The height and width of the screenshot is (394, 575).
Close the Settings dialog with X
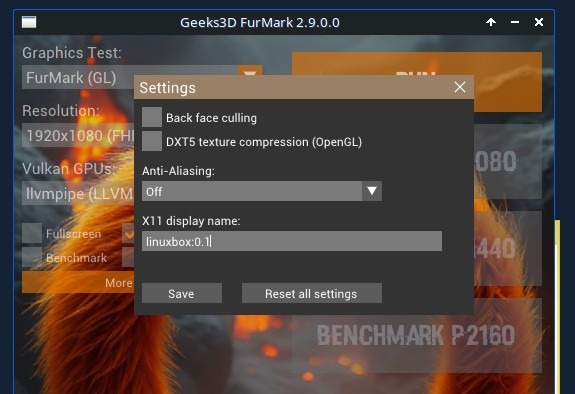459,87
